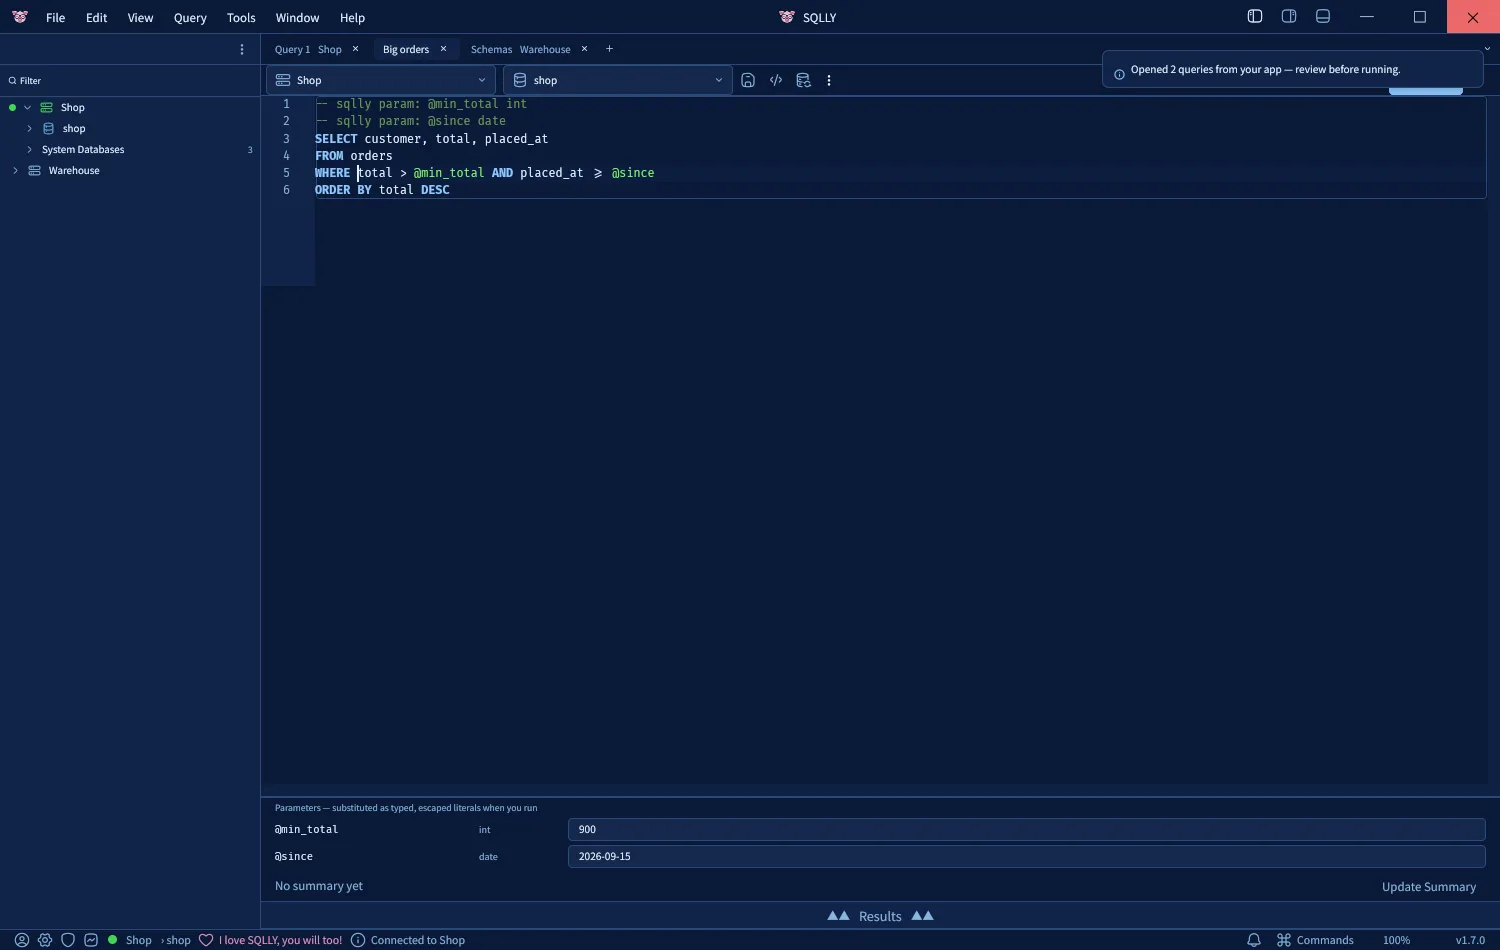This screenshot has height=950, width=1500.
Task: Close the Schemas Warehouse tab
Action: 584,49
